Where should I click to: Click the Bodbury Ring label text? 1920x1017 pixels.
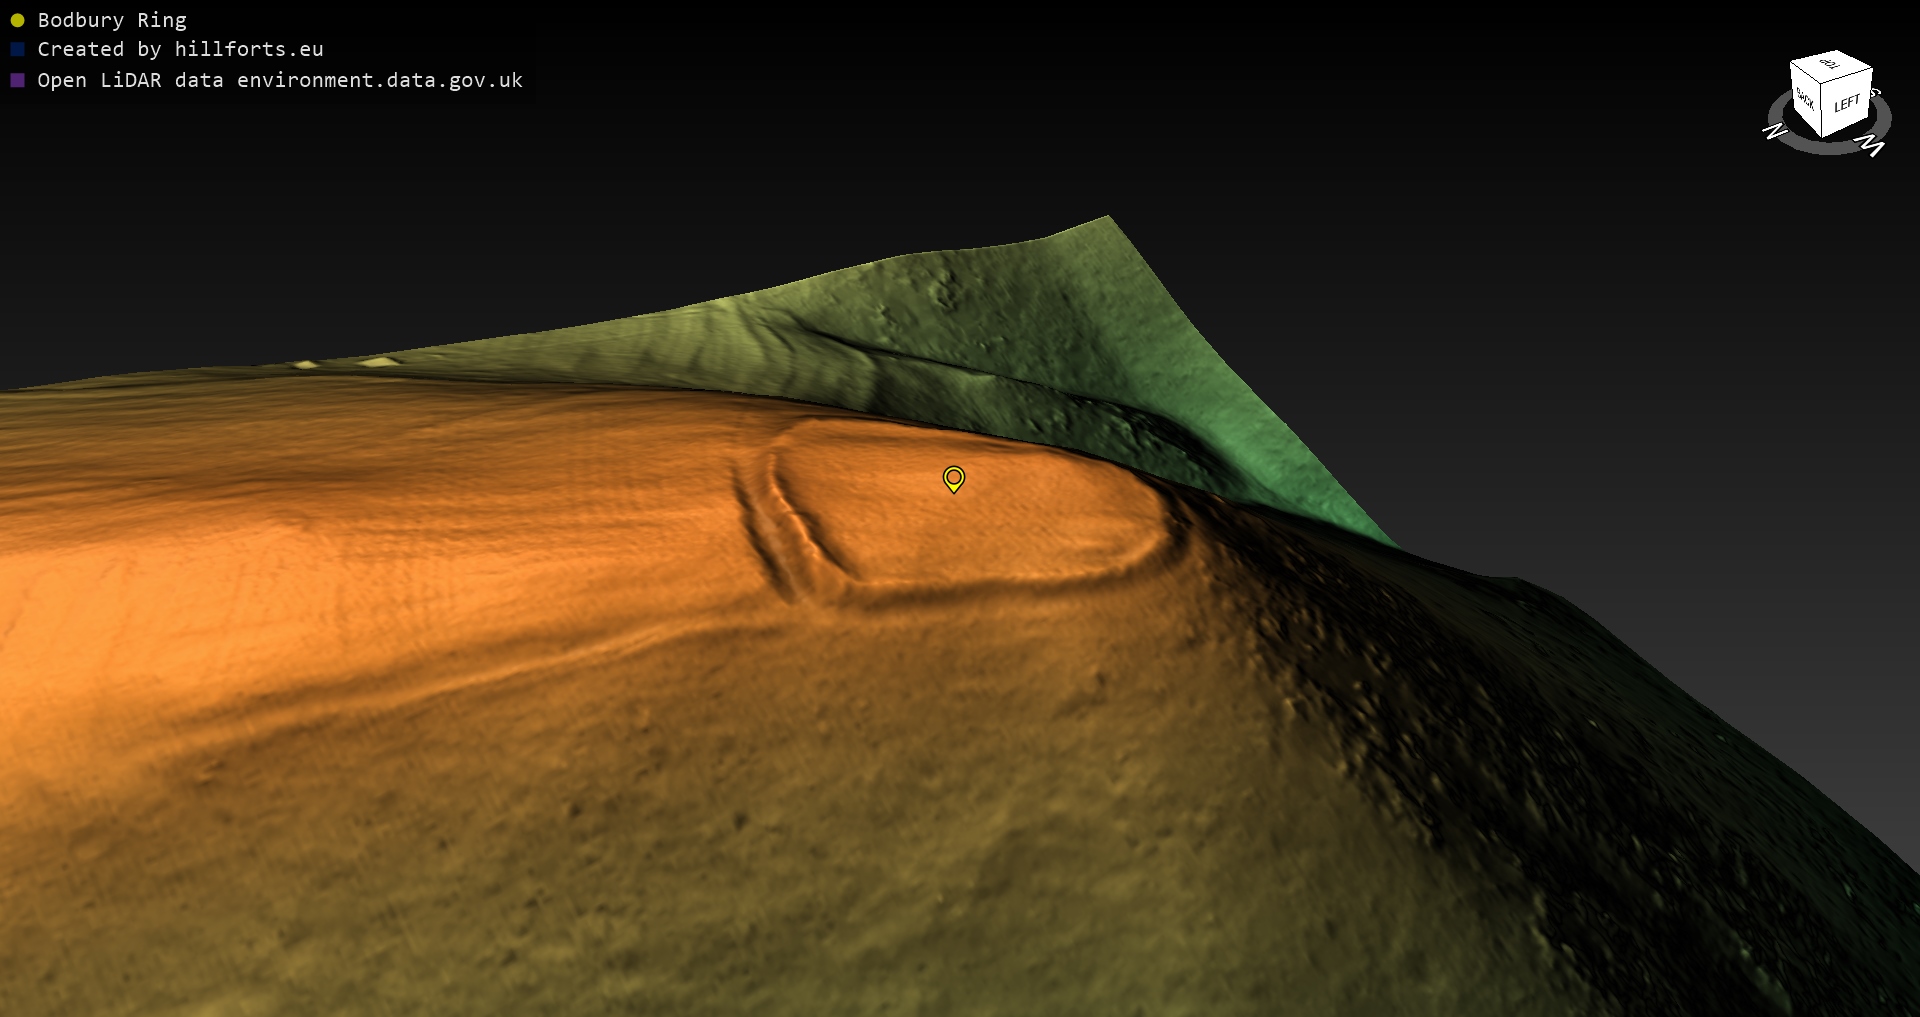112,20
